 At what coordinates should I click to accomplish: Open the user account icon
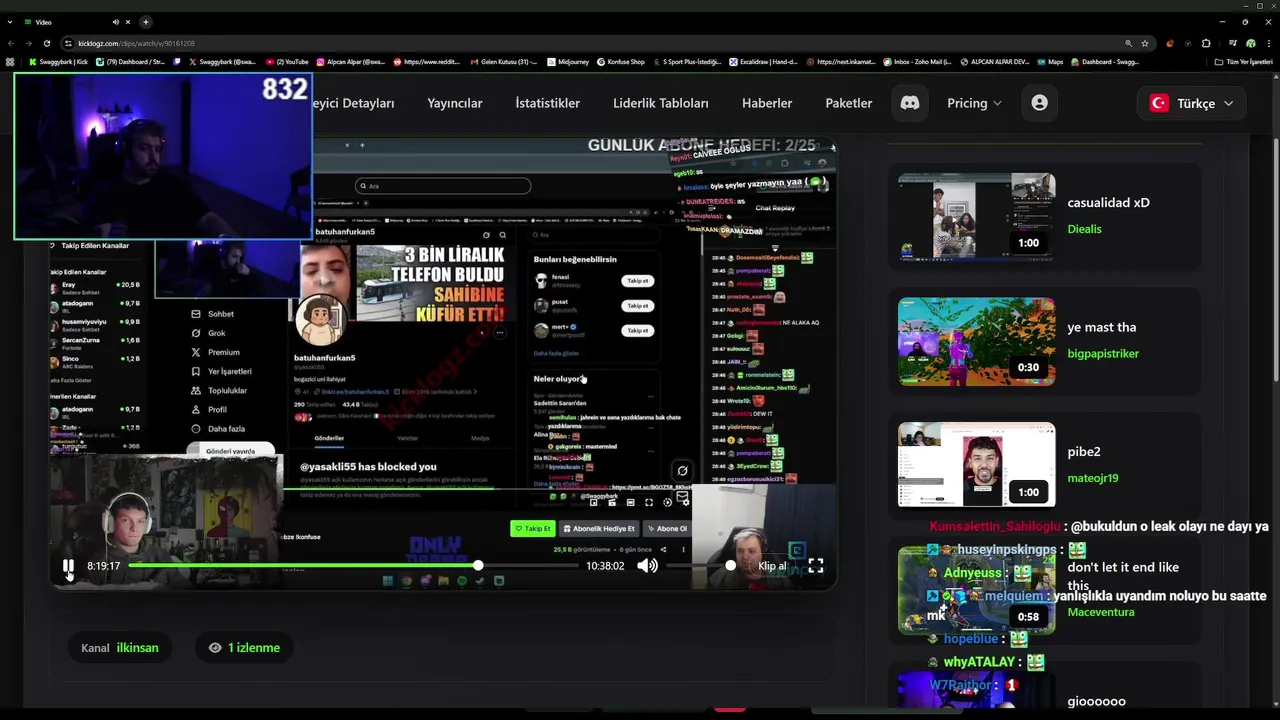click(1040, 103)
